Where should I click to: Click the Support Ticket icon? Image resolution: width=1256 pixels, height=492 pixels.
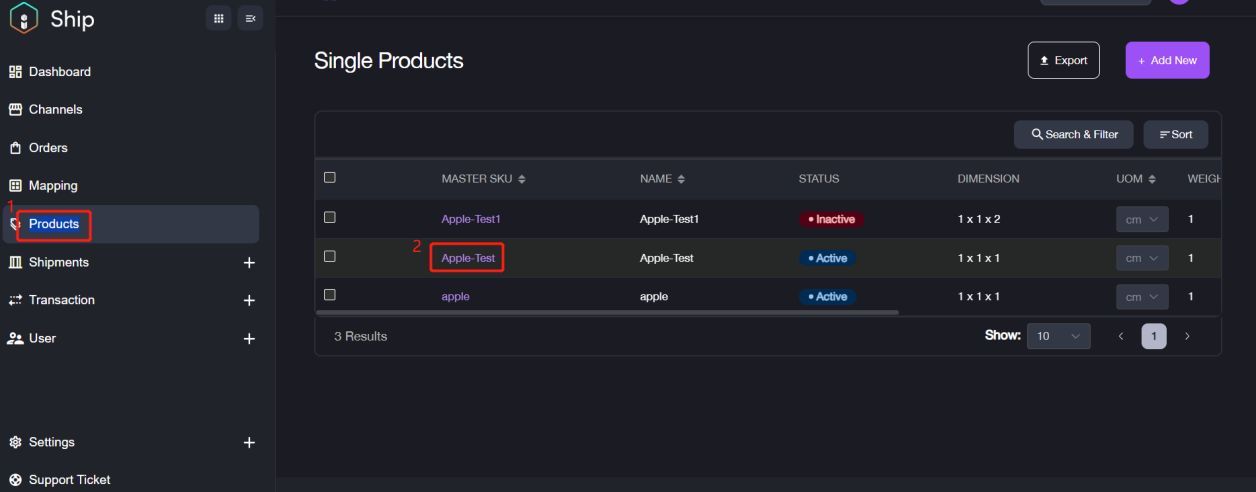click(x=15, y=480)
